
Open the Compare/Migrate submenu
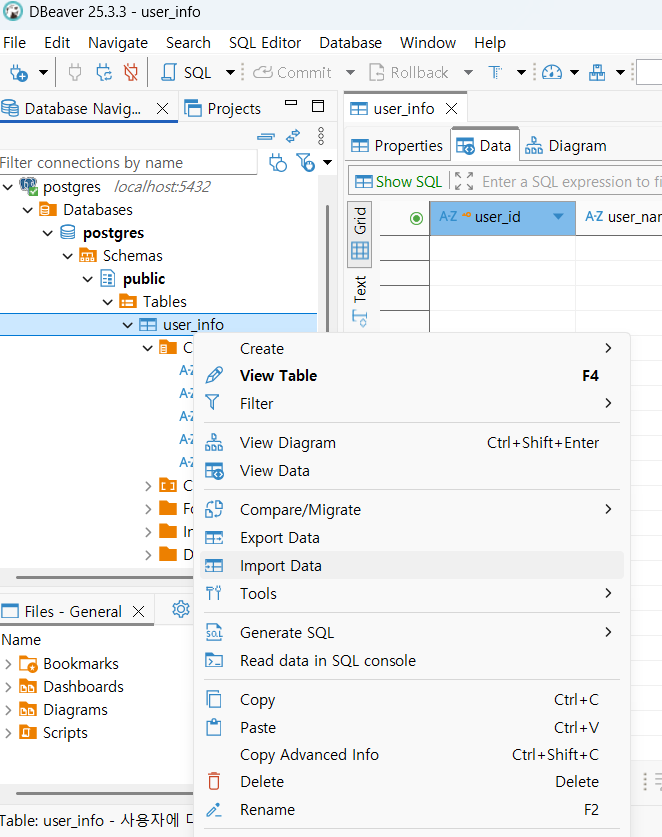[412, 510]
